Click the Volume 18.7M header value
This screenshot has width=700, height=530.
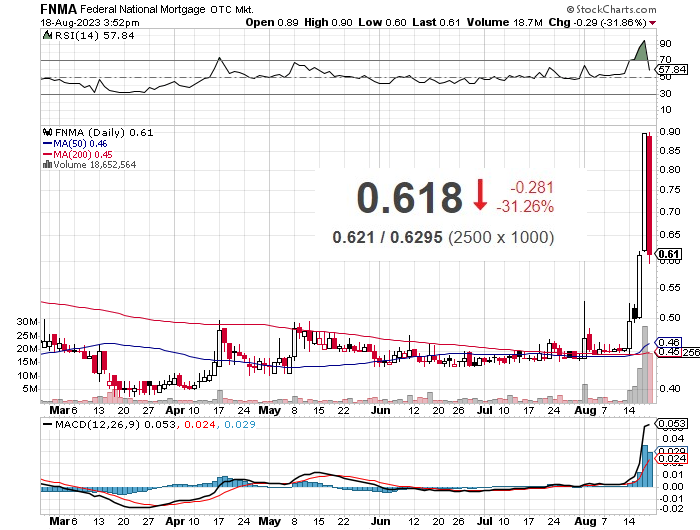coord(504,22)
